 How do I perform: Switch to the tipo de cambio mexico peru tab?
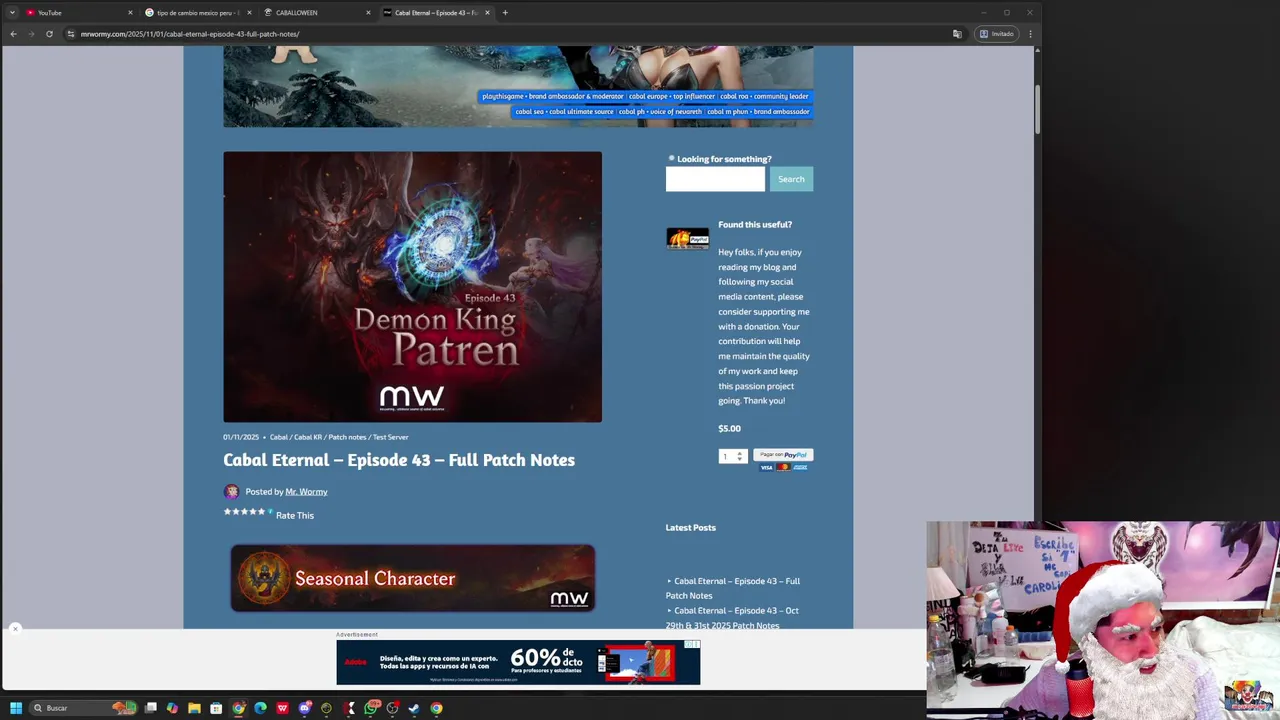198,13
